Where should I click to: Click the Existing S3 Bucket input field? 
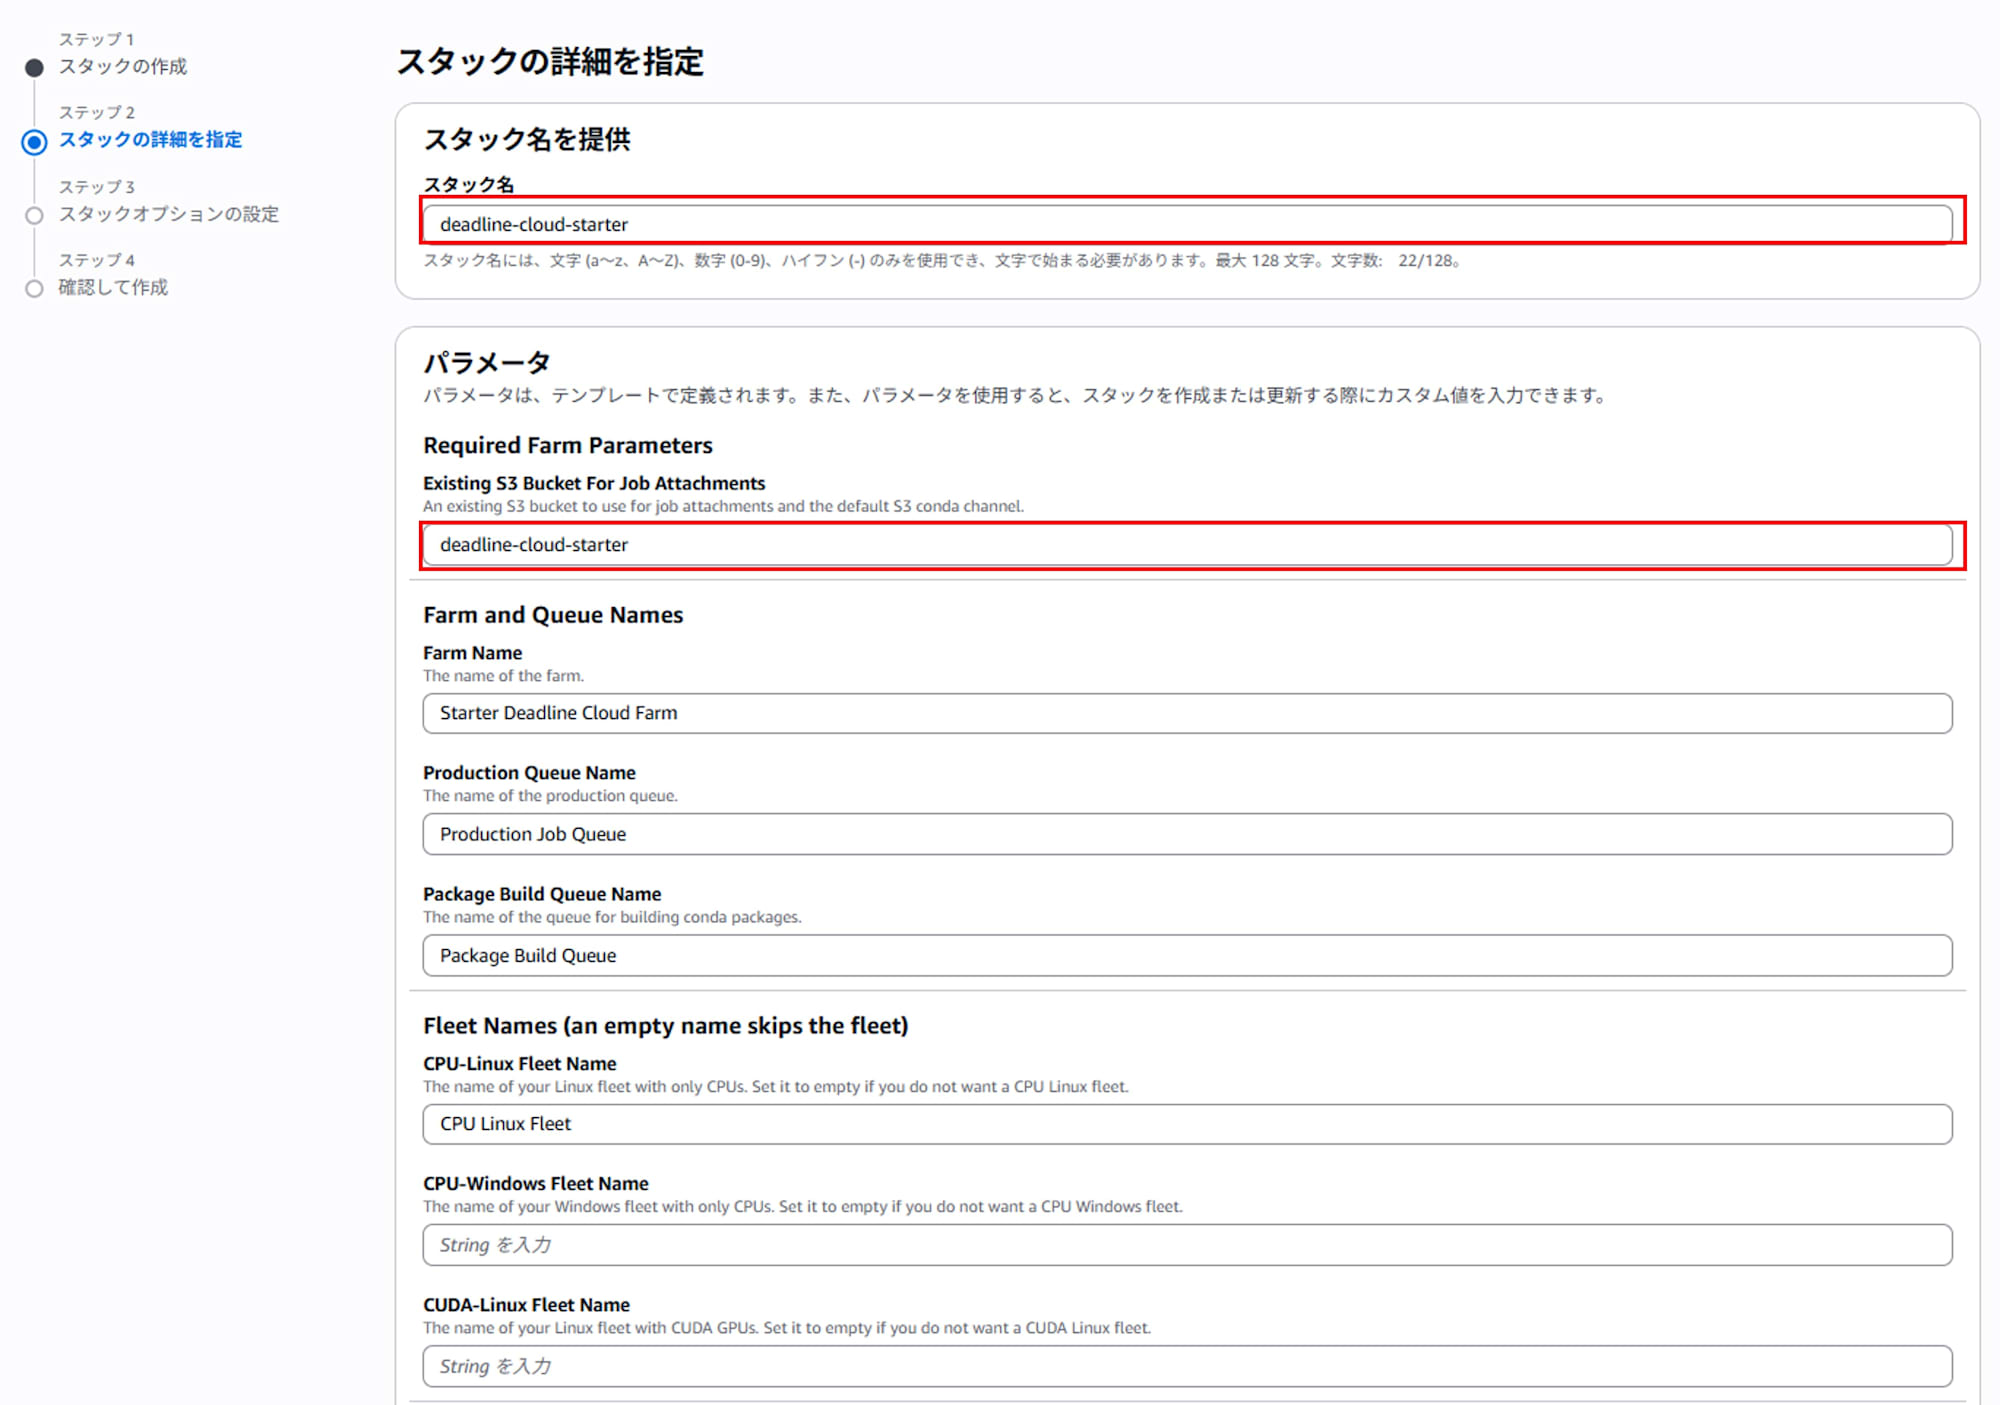coord(1187,545)
